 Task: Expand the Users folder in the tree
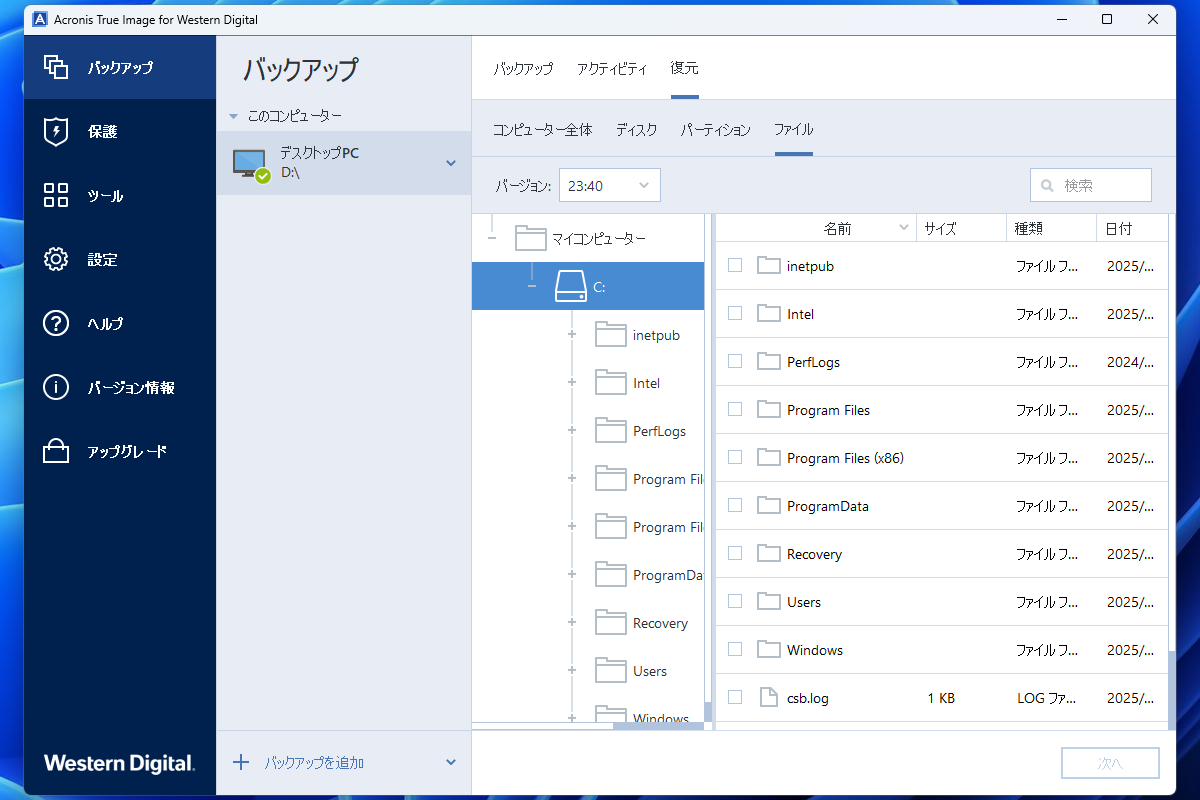coord(571,670)
